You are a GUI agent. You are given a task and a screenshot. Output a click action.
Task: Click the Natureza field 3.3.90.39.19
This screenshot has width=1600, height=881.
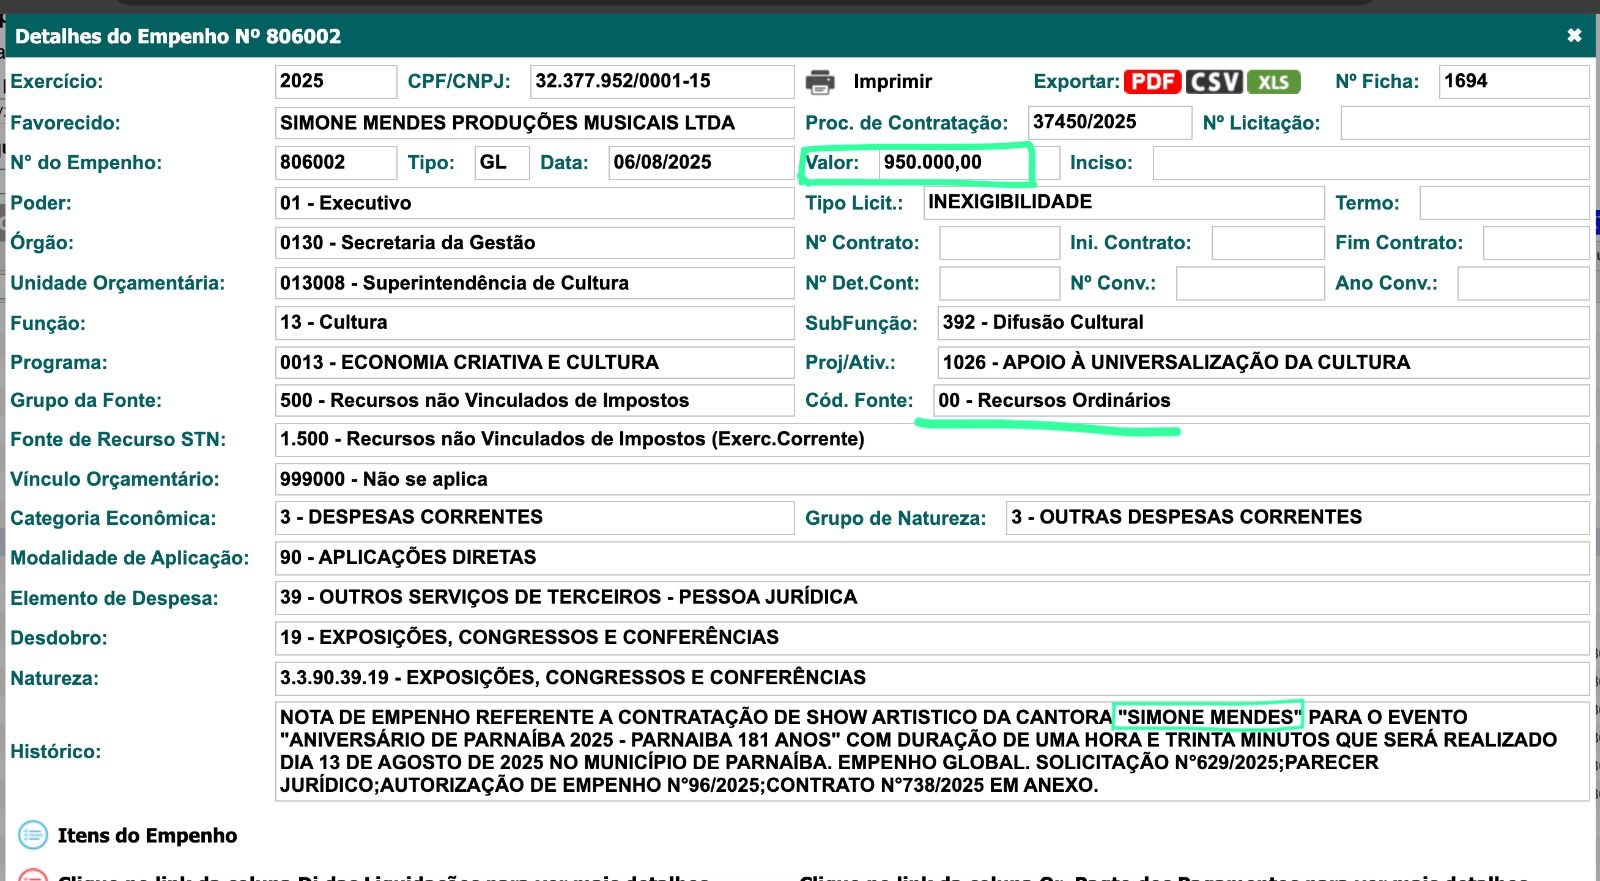[x=932, y=678]
